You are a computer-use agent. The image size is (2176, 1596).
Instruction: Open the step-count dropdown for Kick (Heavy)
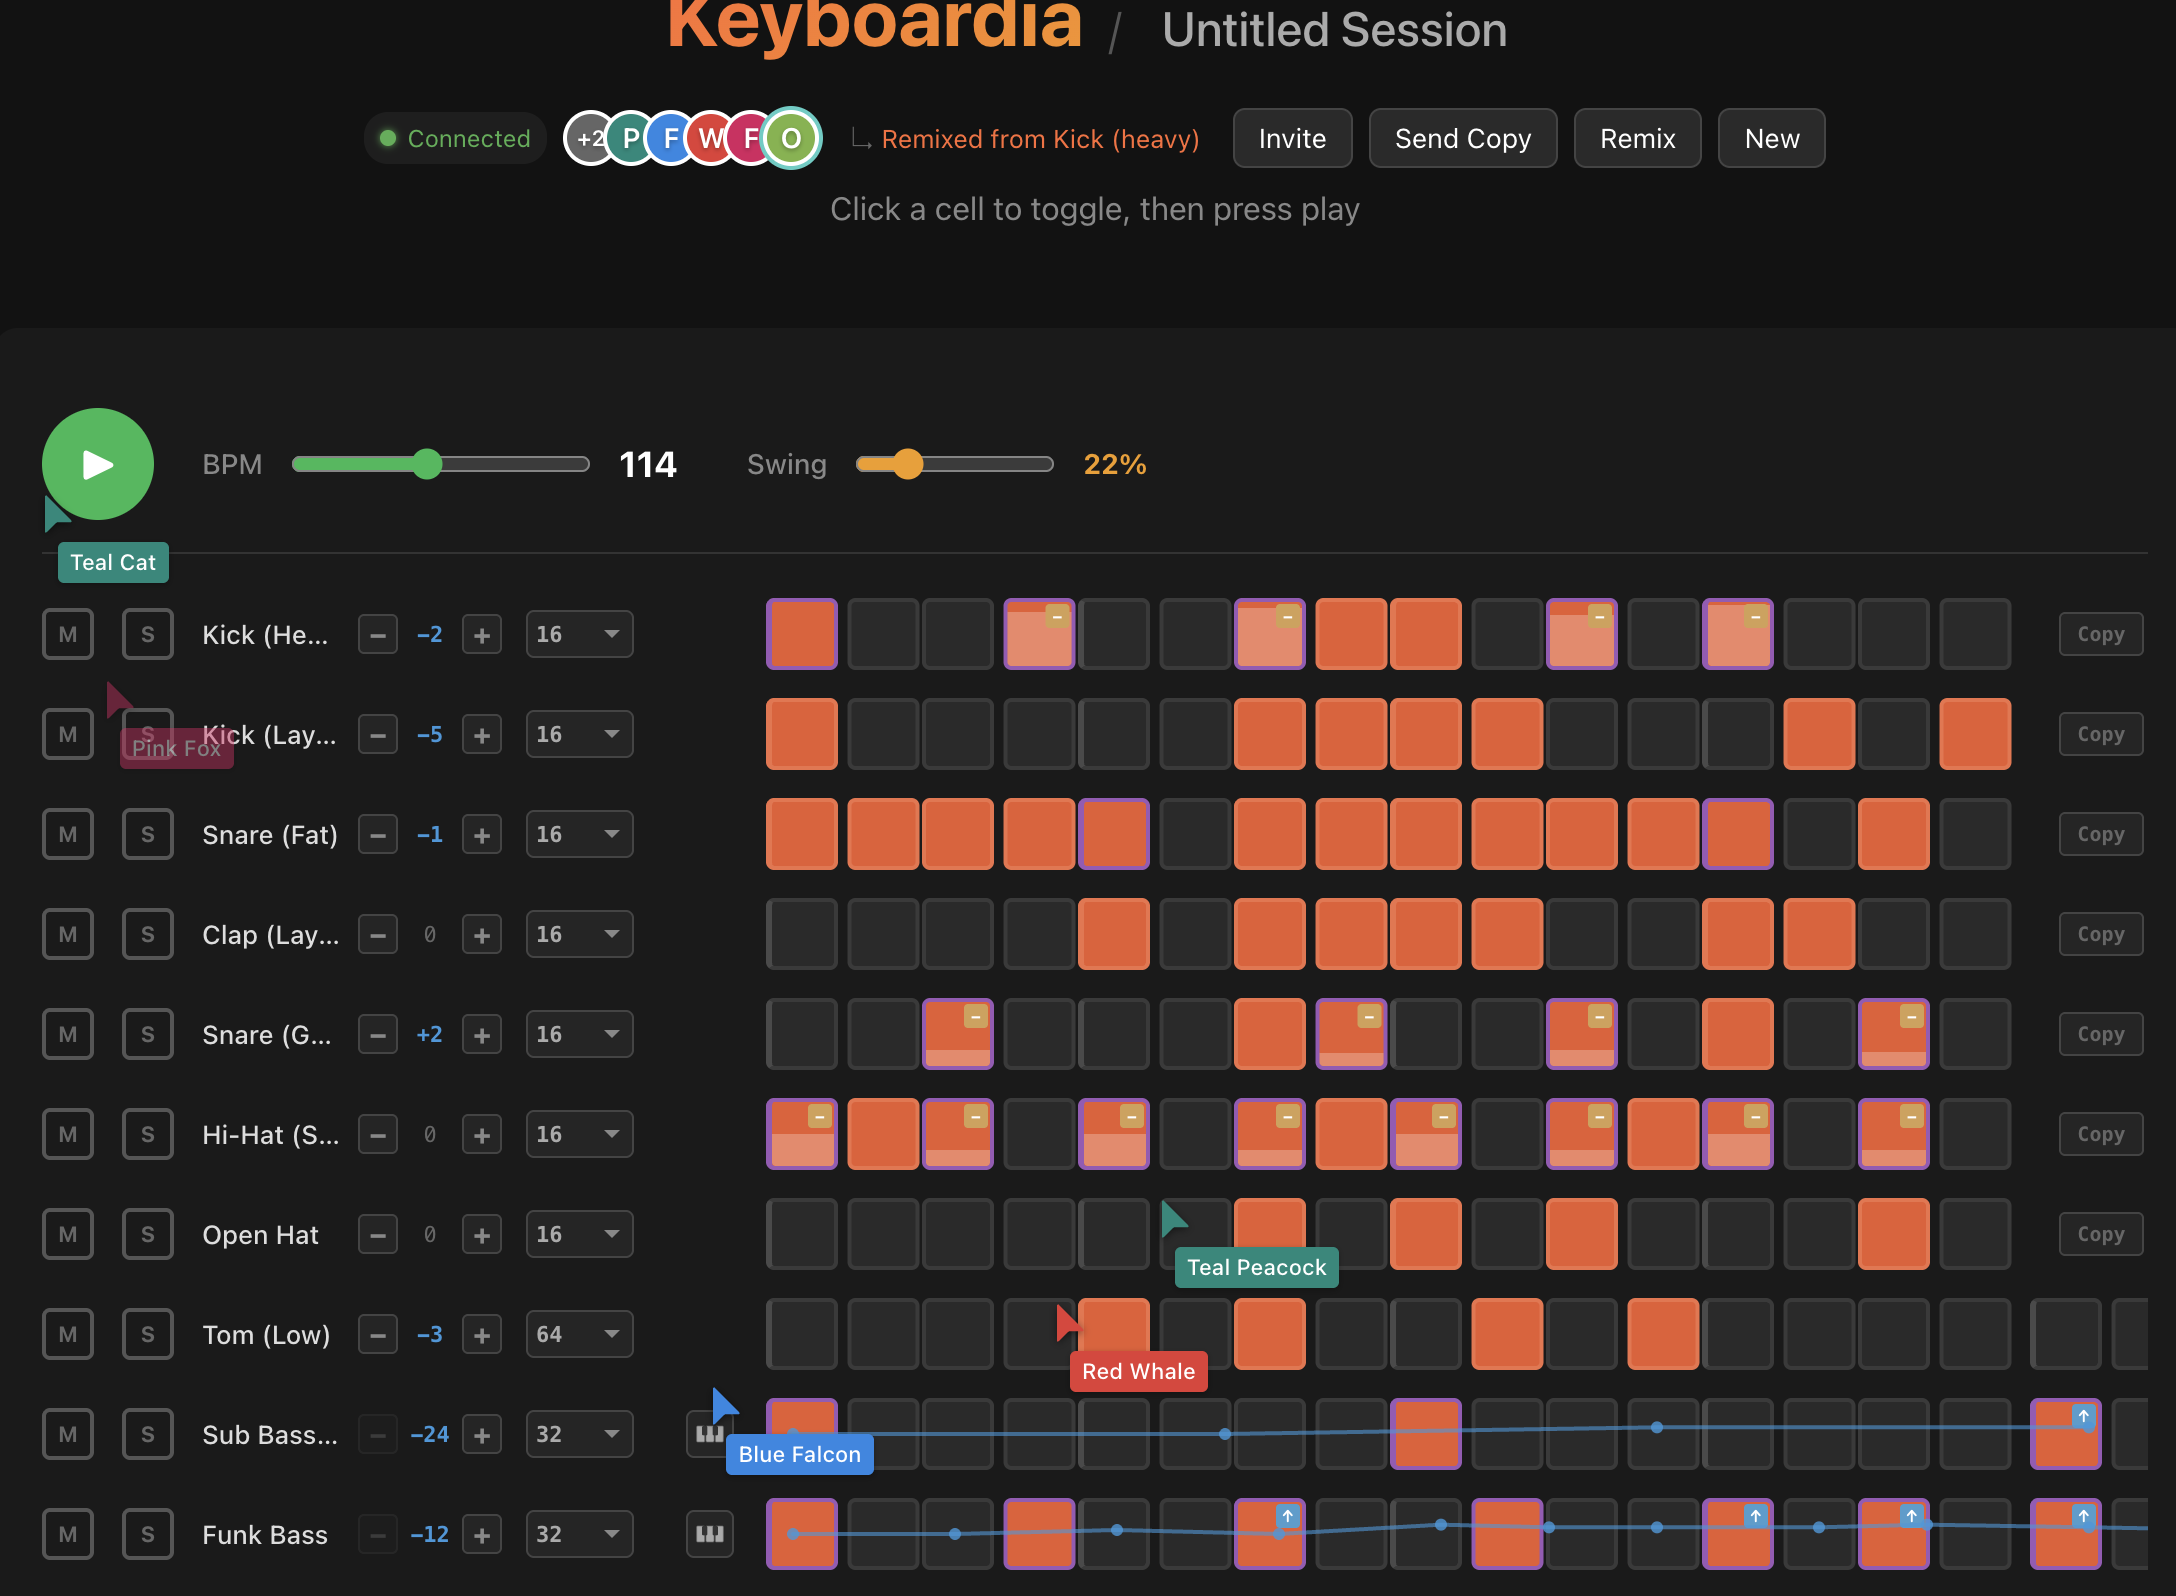(579, 634)
